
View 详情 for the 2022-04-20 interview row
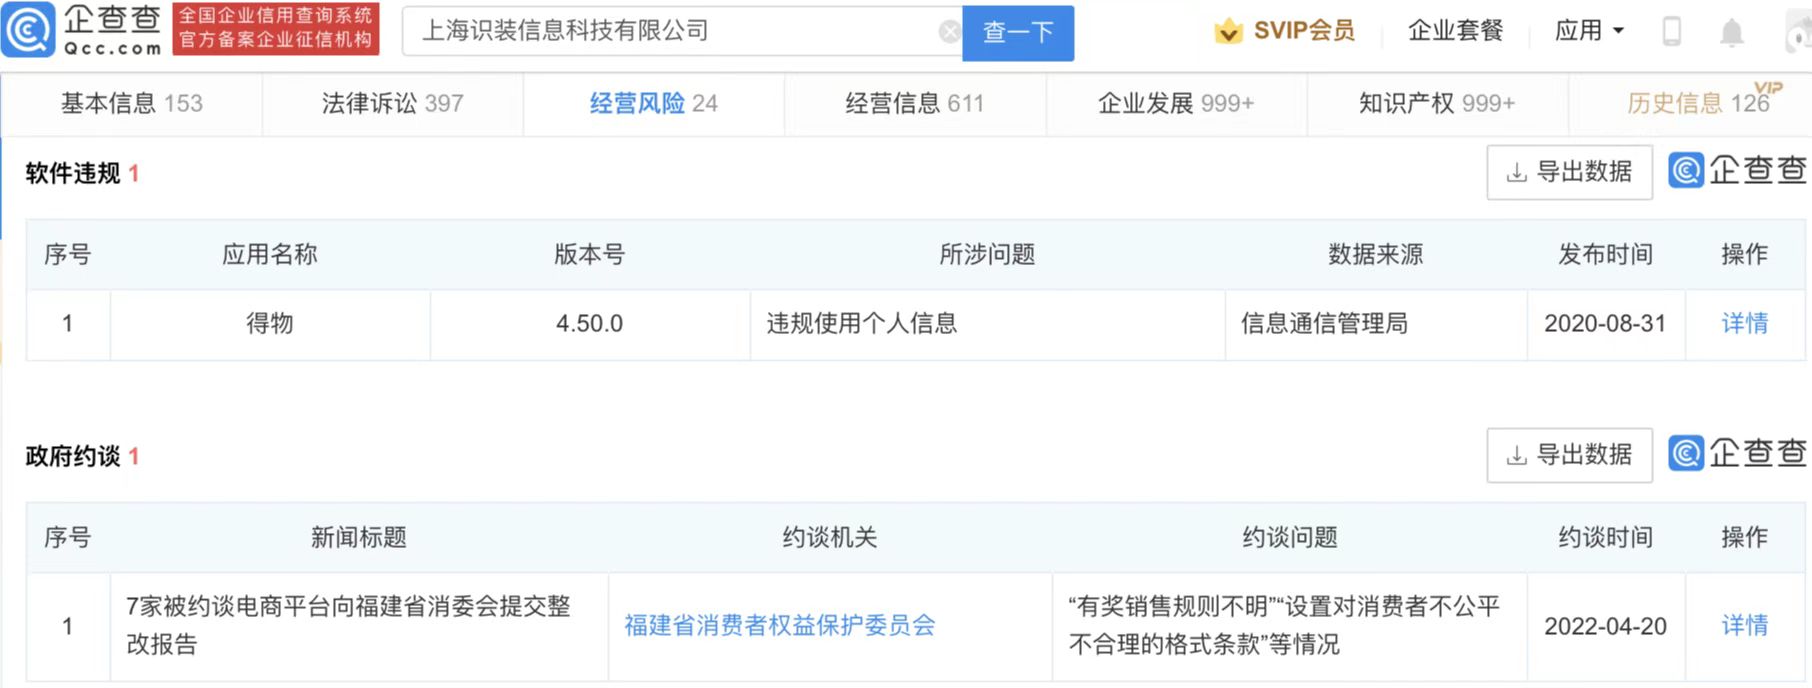pyautogui.click(x=1745, y=626)
